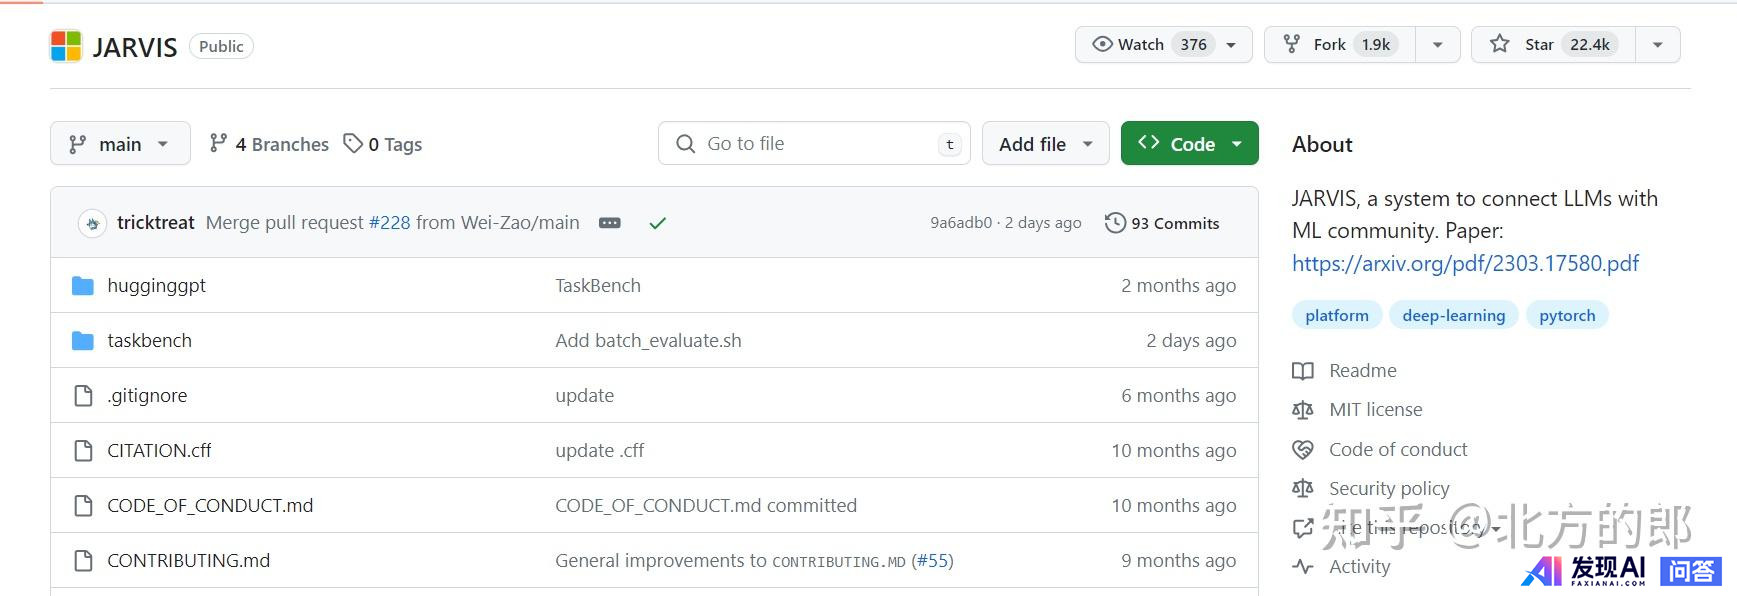Open the arxiv.org paper link
Image resolution: width=1737 pixels, height=596 pixels.
tap(1465, 263)
